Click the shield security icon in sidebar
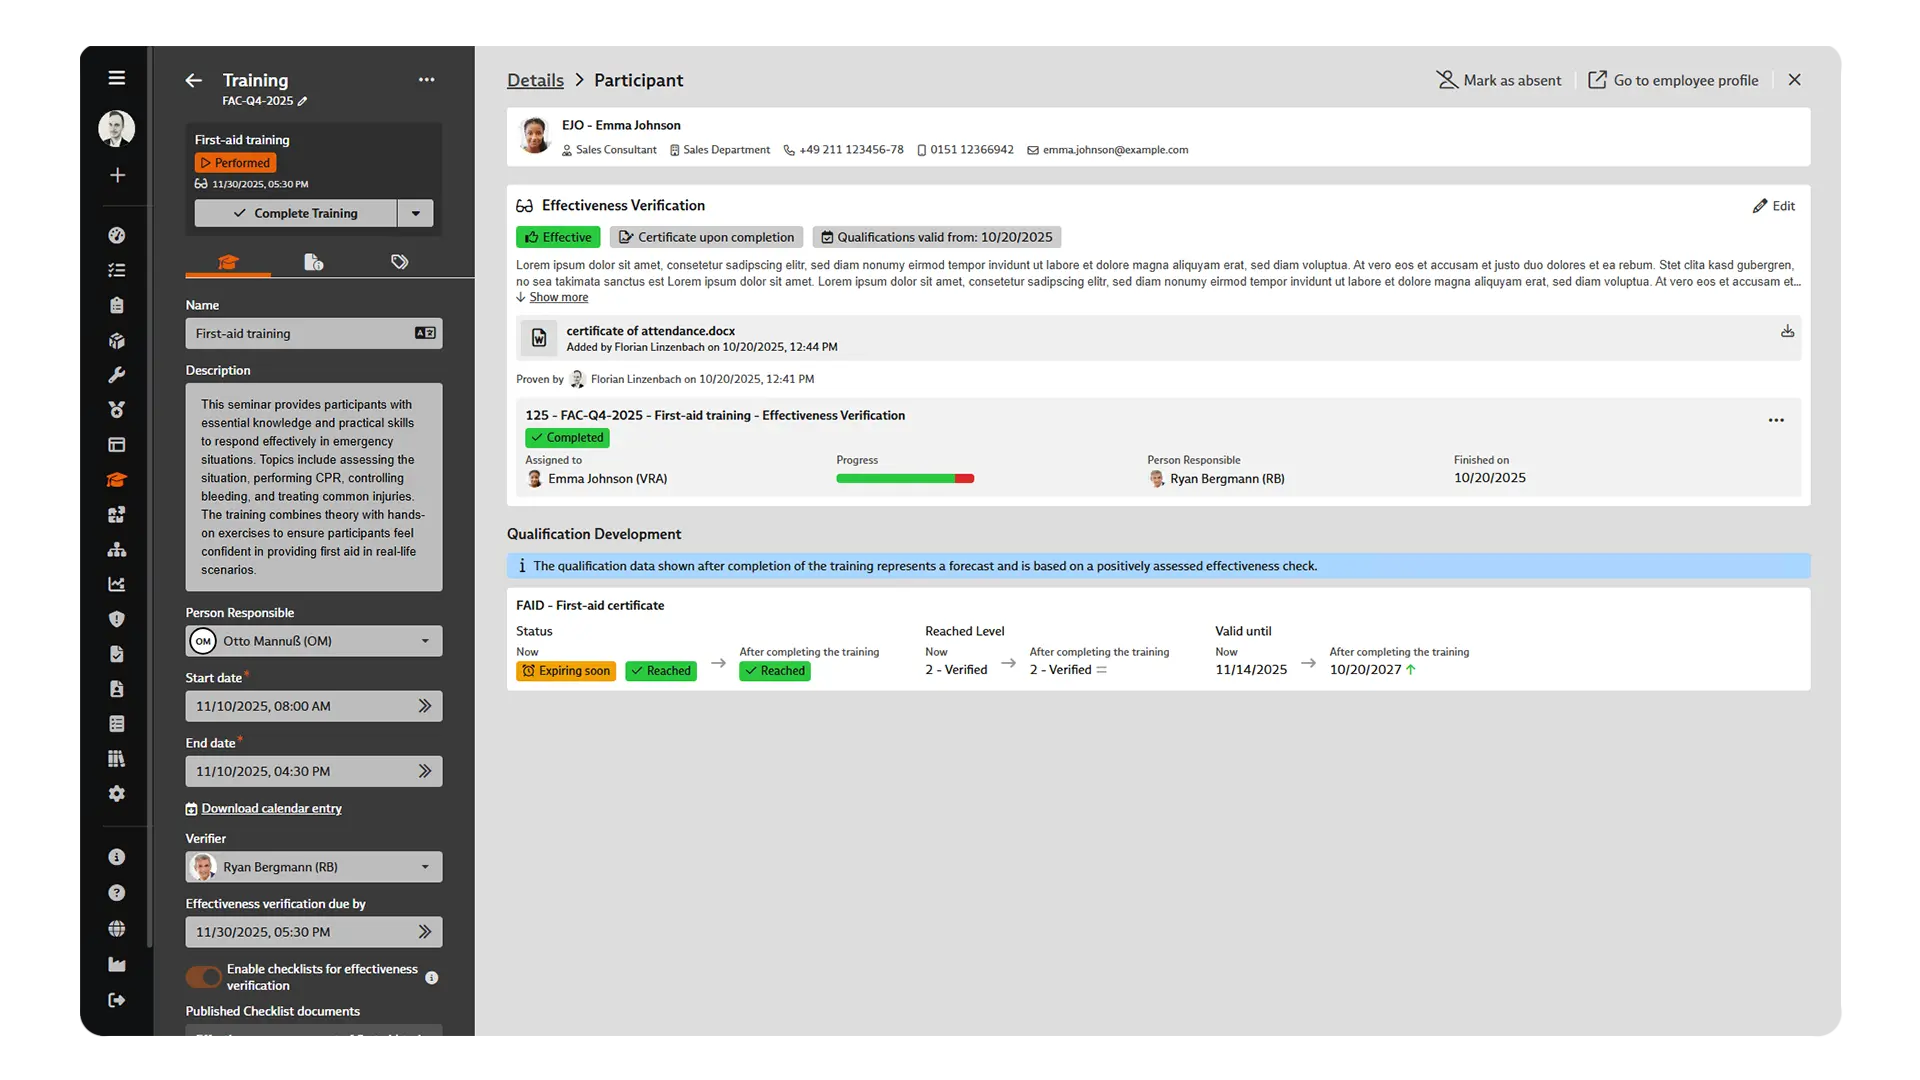The image size is (1920, 1080). coord(117,618)
